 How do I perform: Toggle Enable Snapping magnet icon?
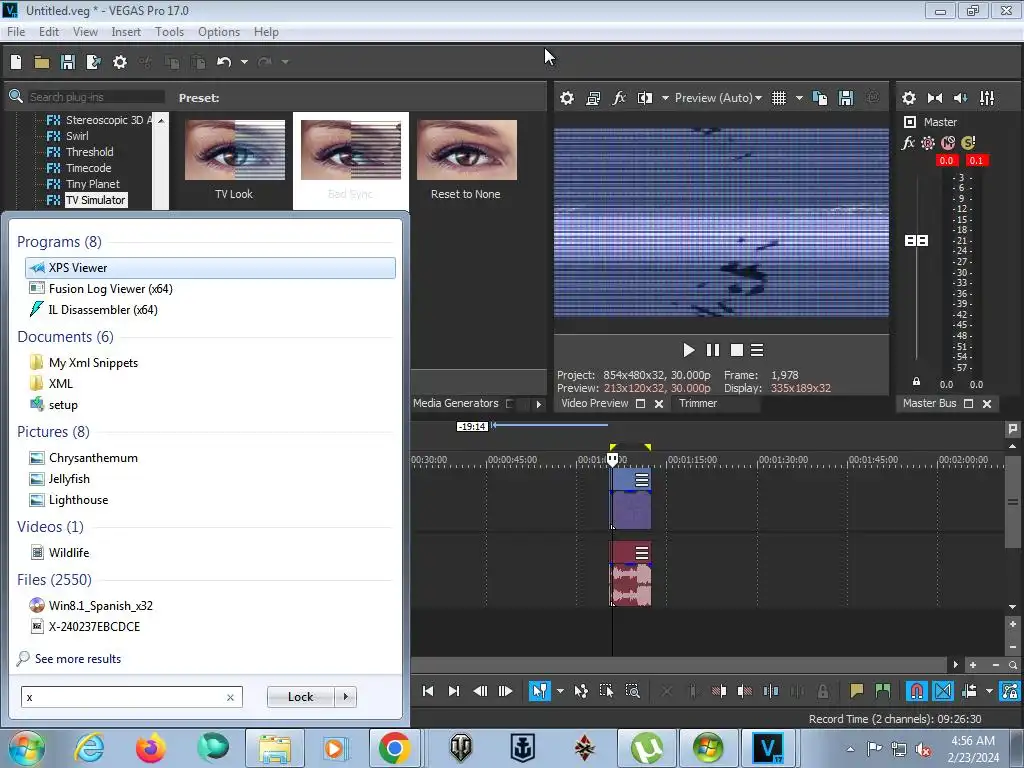coord(917,691)
